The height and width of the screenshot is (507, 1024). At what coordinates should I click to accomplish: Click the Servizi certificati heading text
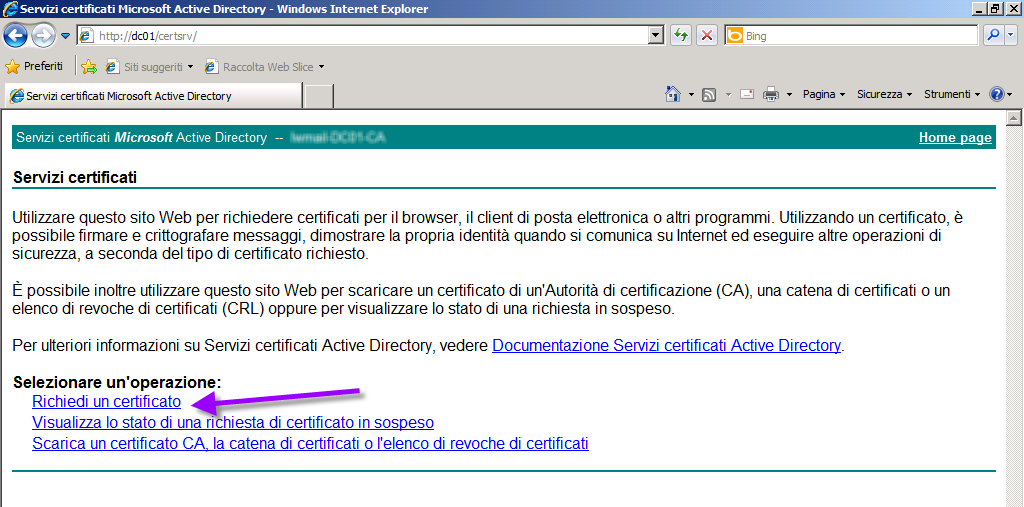coord(75,177)
